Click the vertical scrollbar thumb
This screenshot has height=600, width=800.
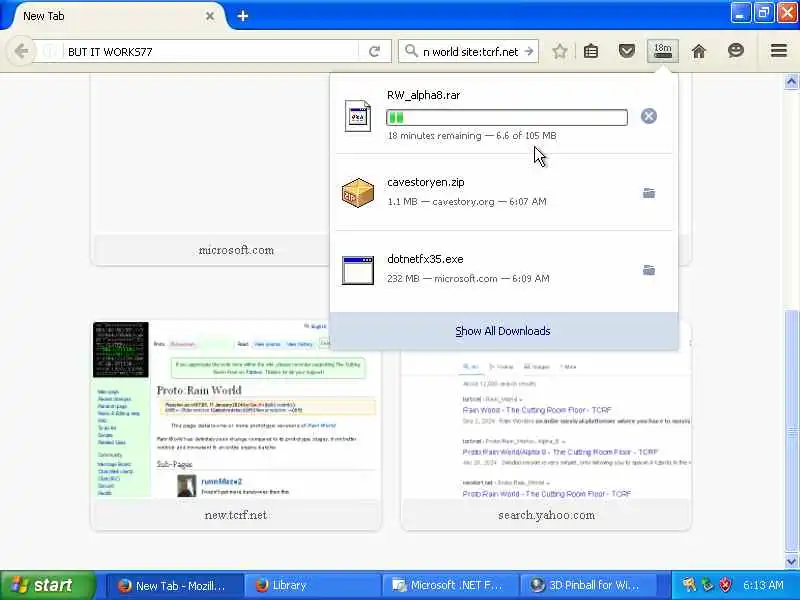(x=791, y=431)
